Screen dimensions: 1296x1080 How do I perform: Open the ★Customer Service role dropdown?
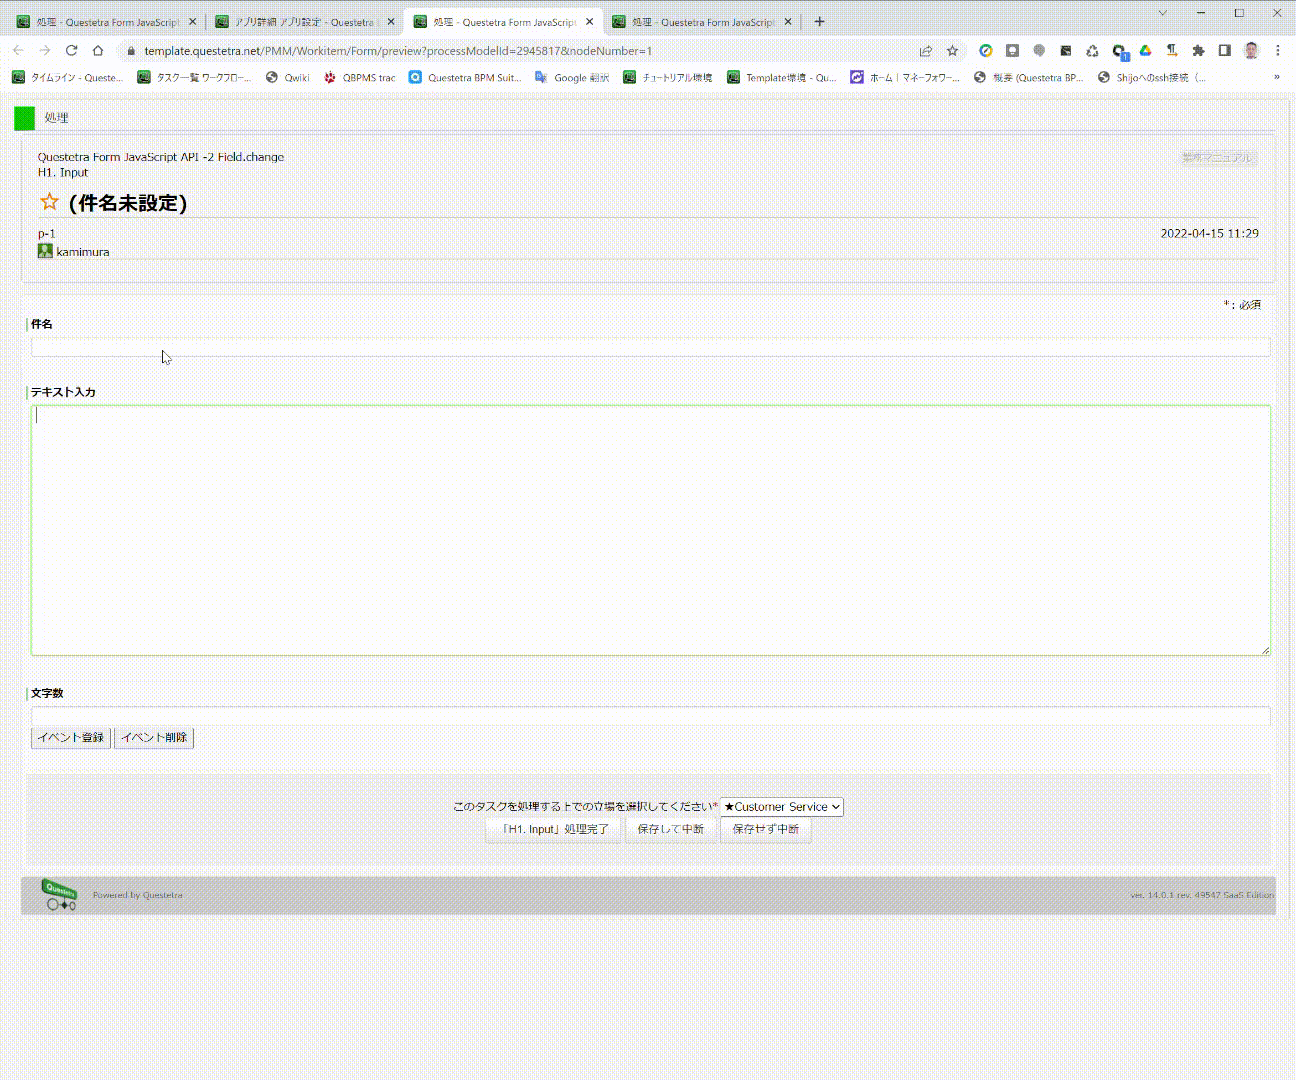click(x=781, y=806)
